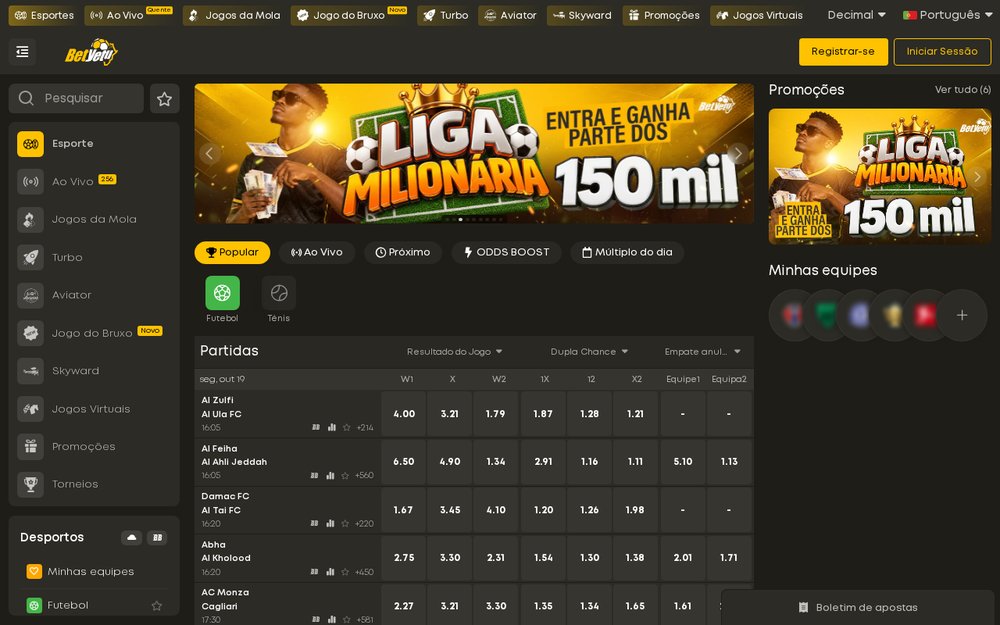Open the Ver tudo (6) promotions link
The width and height of the screenshot is (1000, 625).
coord(962,90)
